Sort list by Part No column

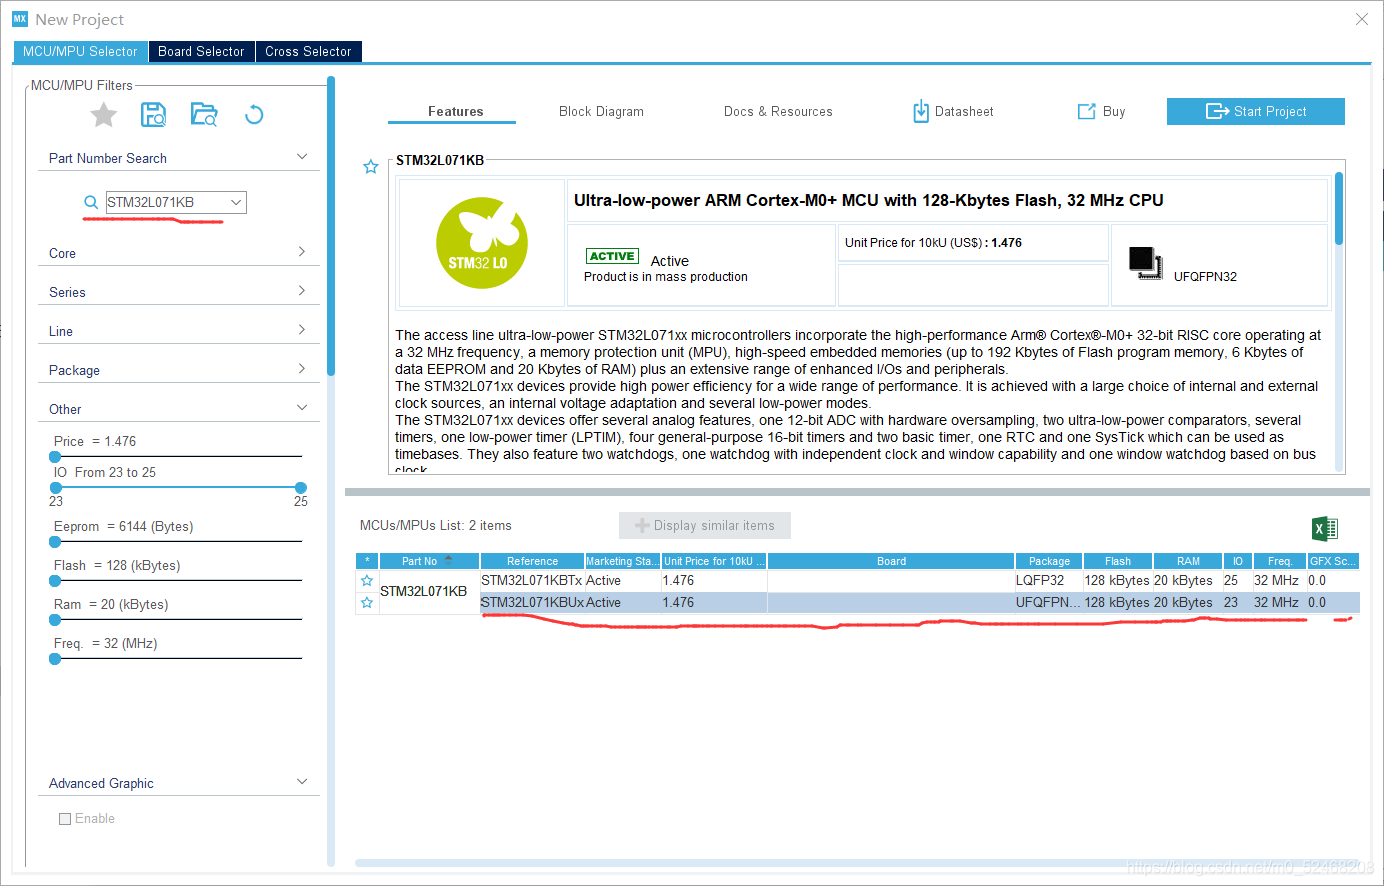click(429, 561)
